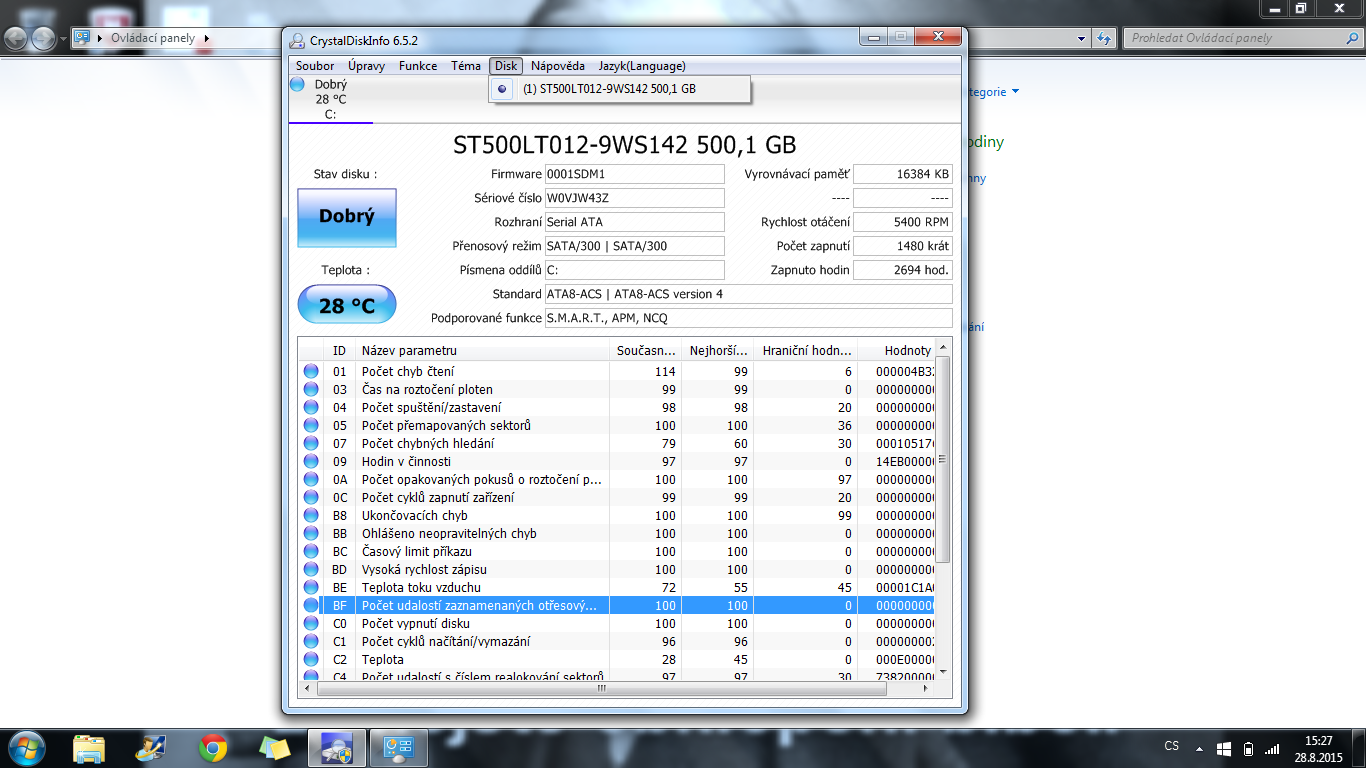Click the Přenosový režim field SATA/300
The image size is (1366, 768).
point(634,246)
